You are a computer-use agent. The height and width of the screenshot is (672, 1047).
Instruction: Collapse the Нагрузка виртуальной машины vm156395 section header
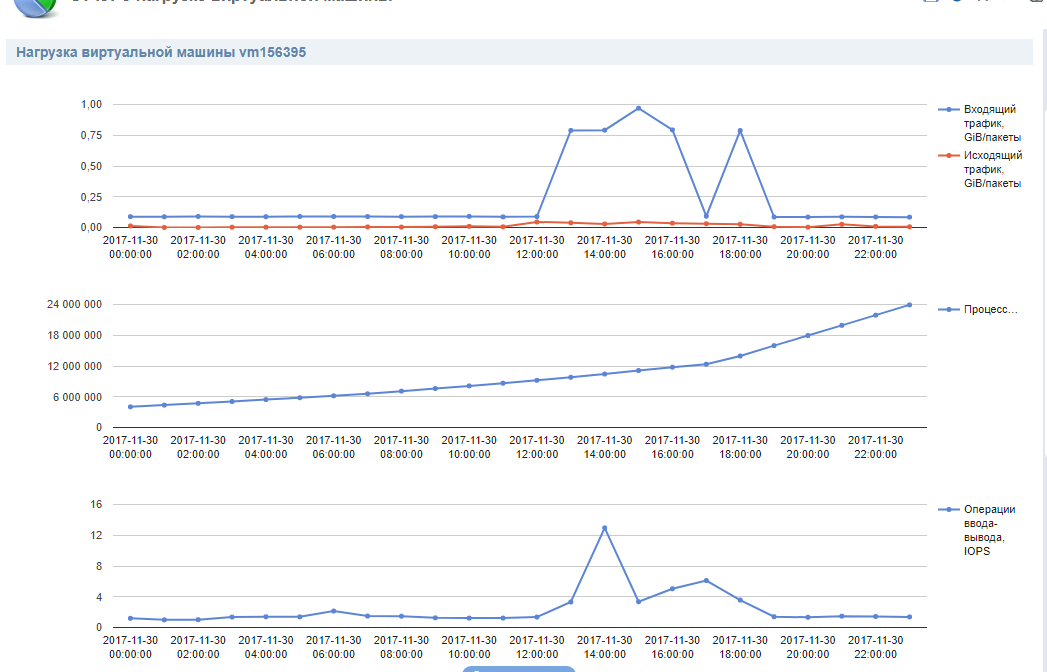tap(161, 52)
